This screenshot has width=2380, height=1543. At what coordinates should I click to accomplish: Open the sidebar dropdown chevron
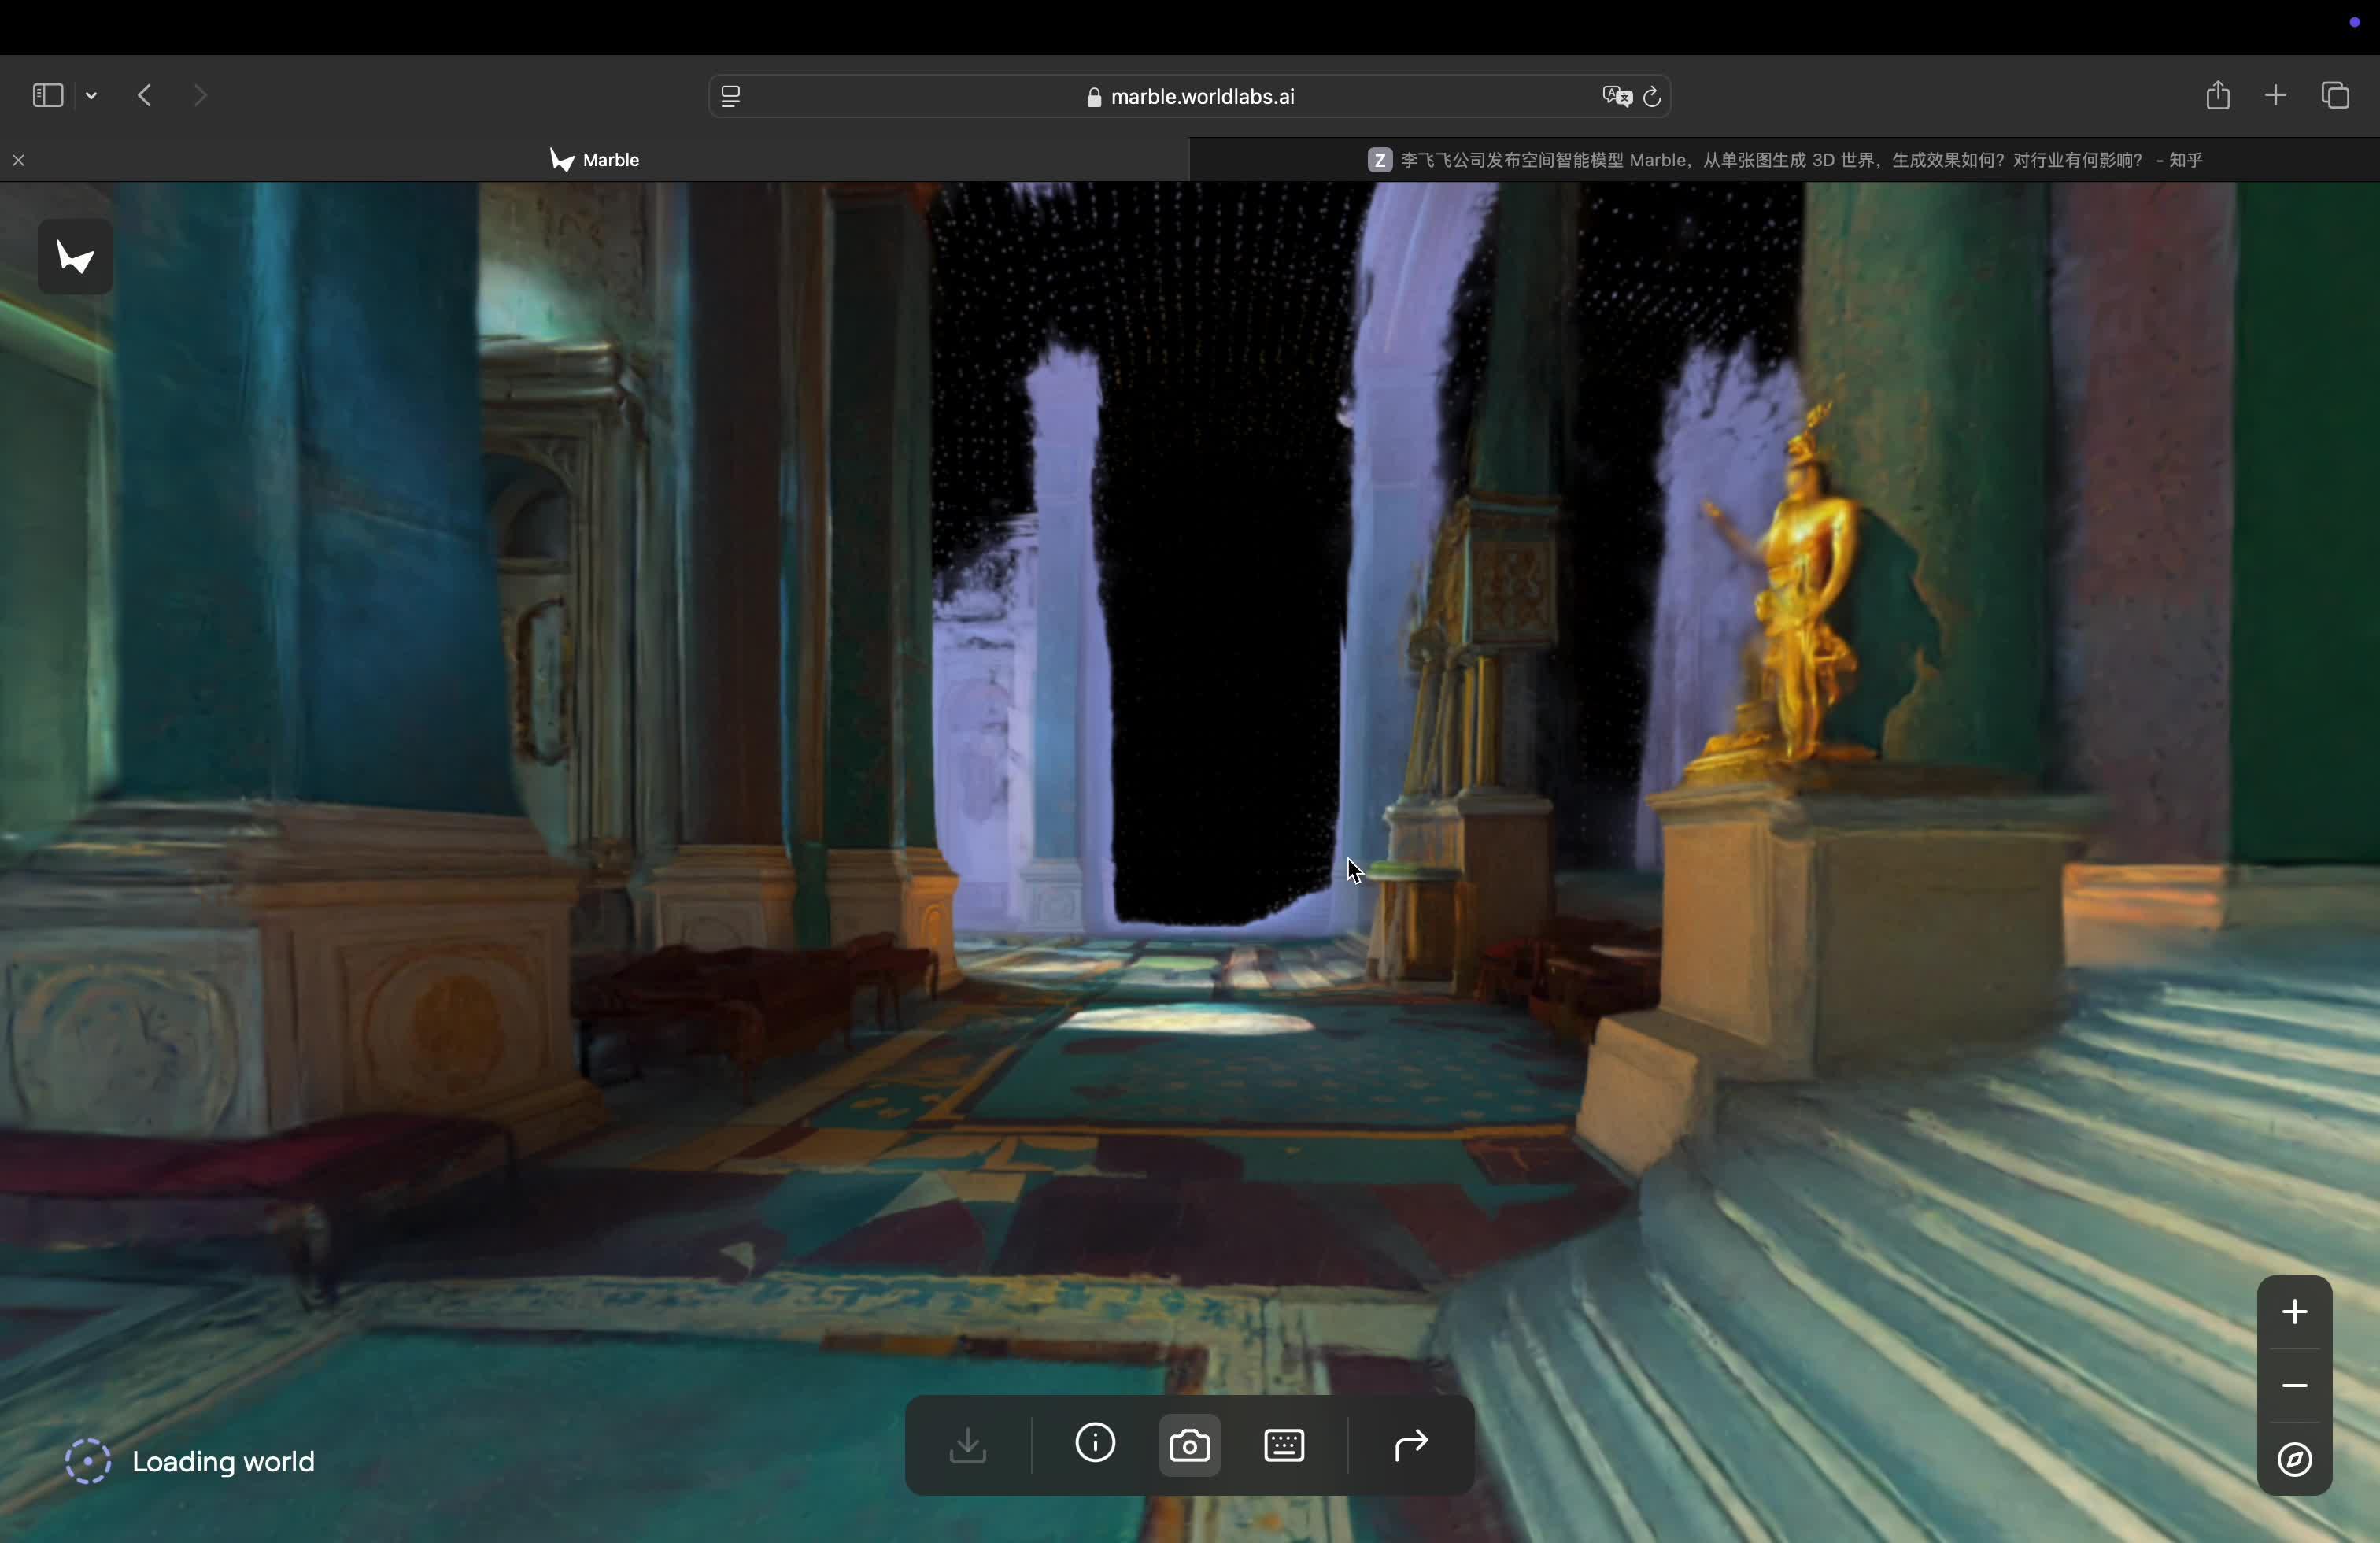click(91, 95)
